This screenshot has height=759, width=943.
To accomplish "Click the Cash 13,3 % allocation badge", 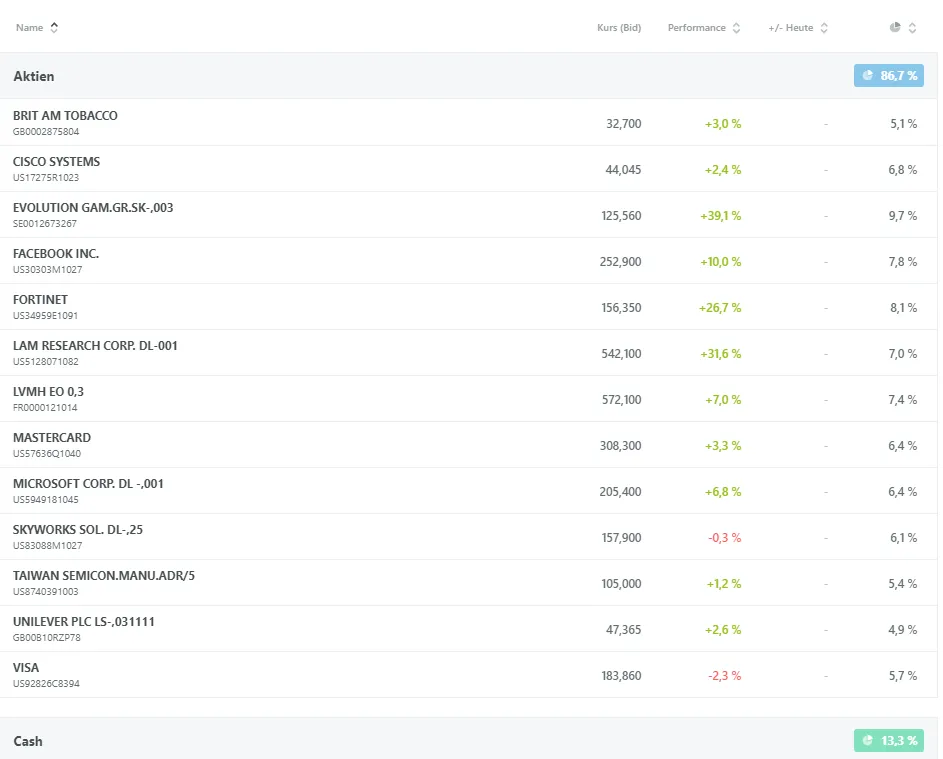I will click(x=888, y=740).
